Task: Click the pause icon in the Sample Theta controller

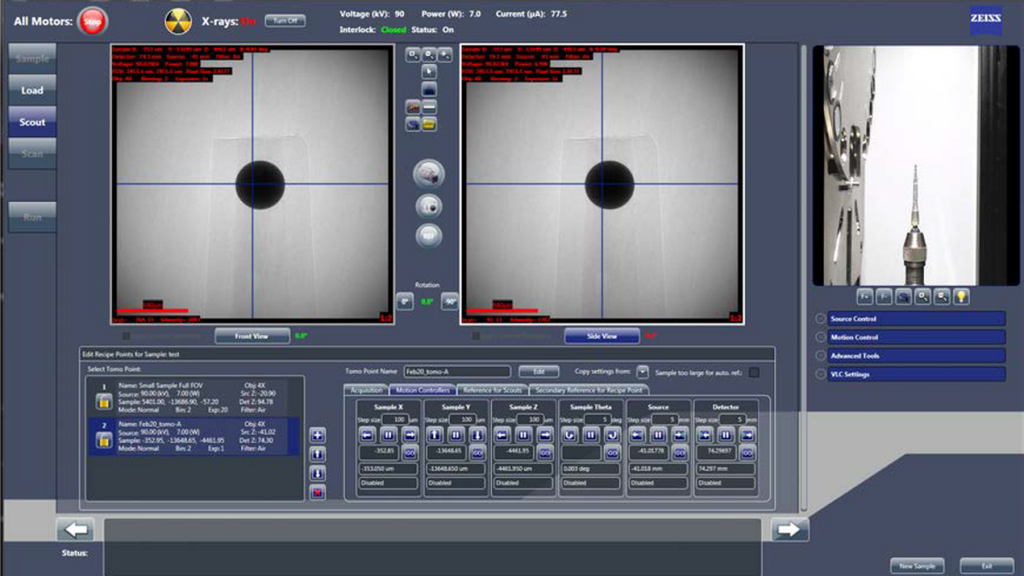Action: 591,435
